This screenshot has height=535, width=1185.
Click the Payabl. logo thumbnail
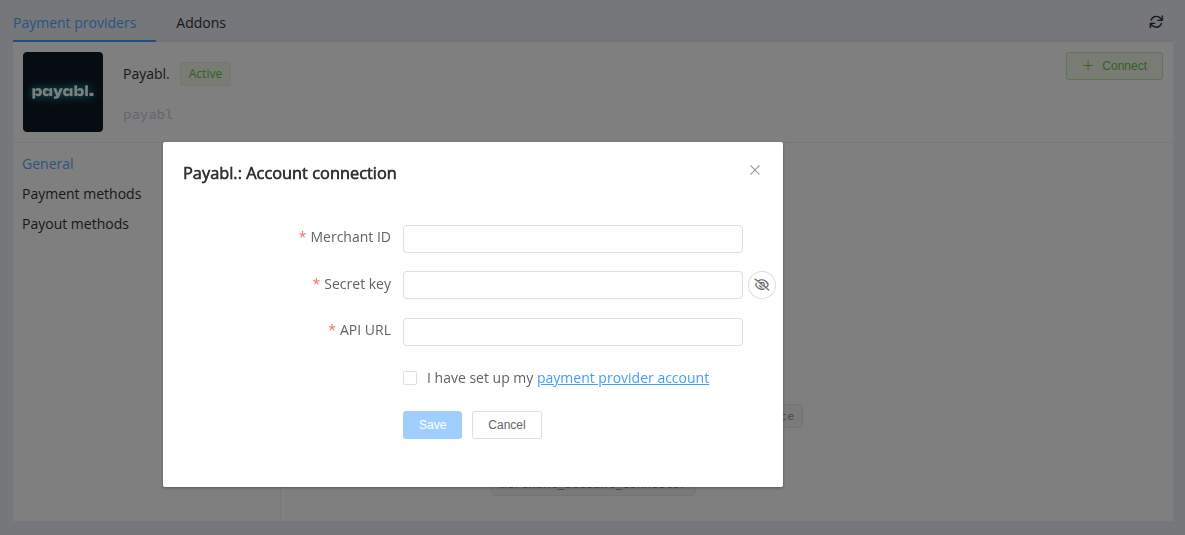click(x=63, y=92)
